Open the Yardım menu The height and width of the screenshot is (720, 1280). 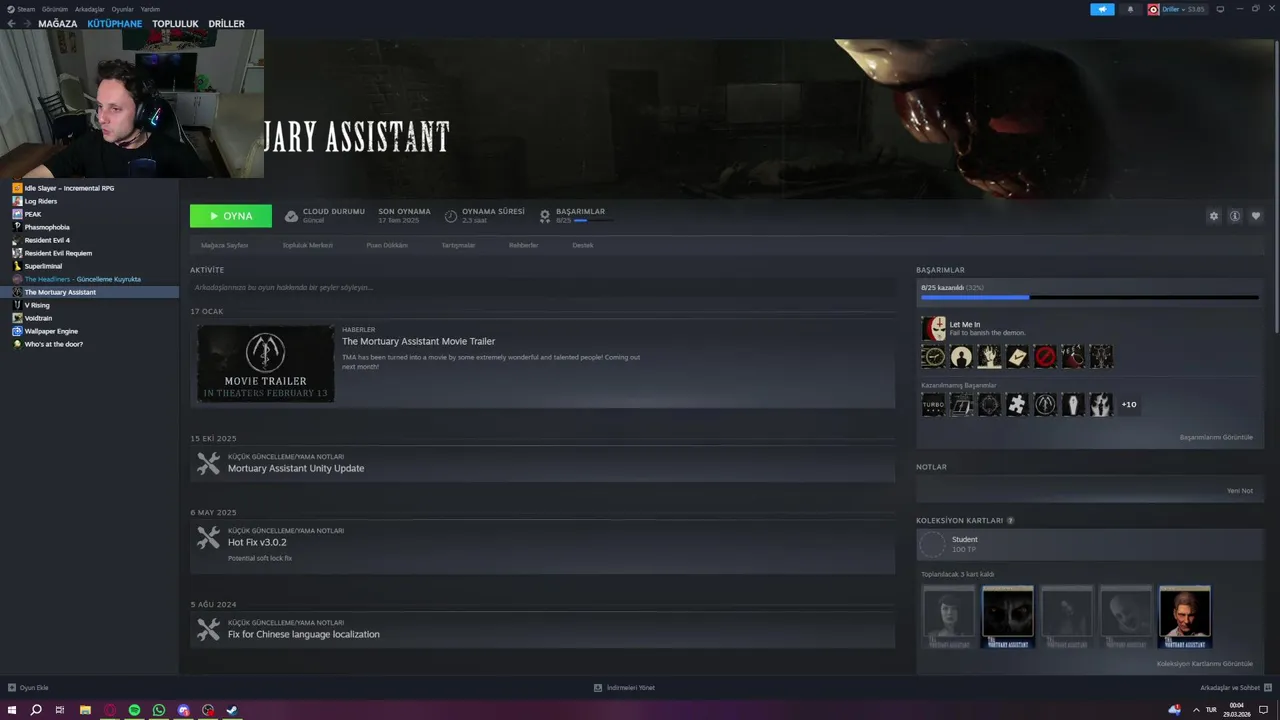click(x=150, y=9)
